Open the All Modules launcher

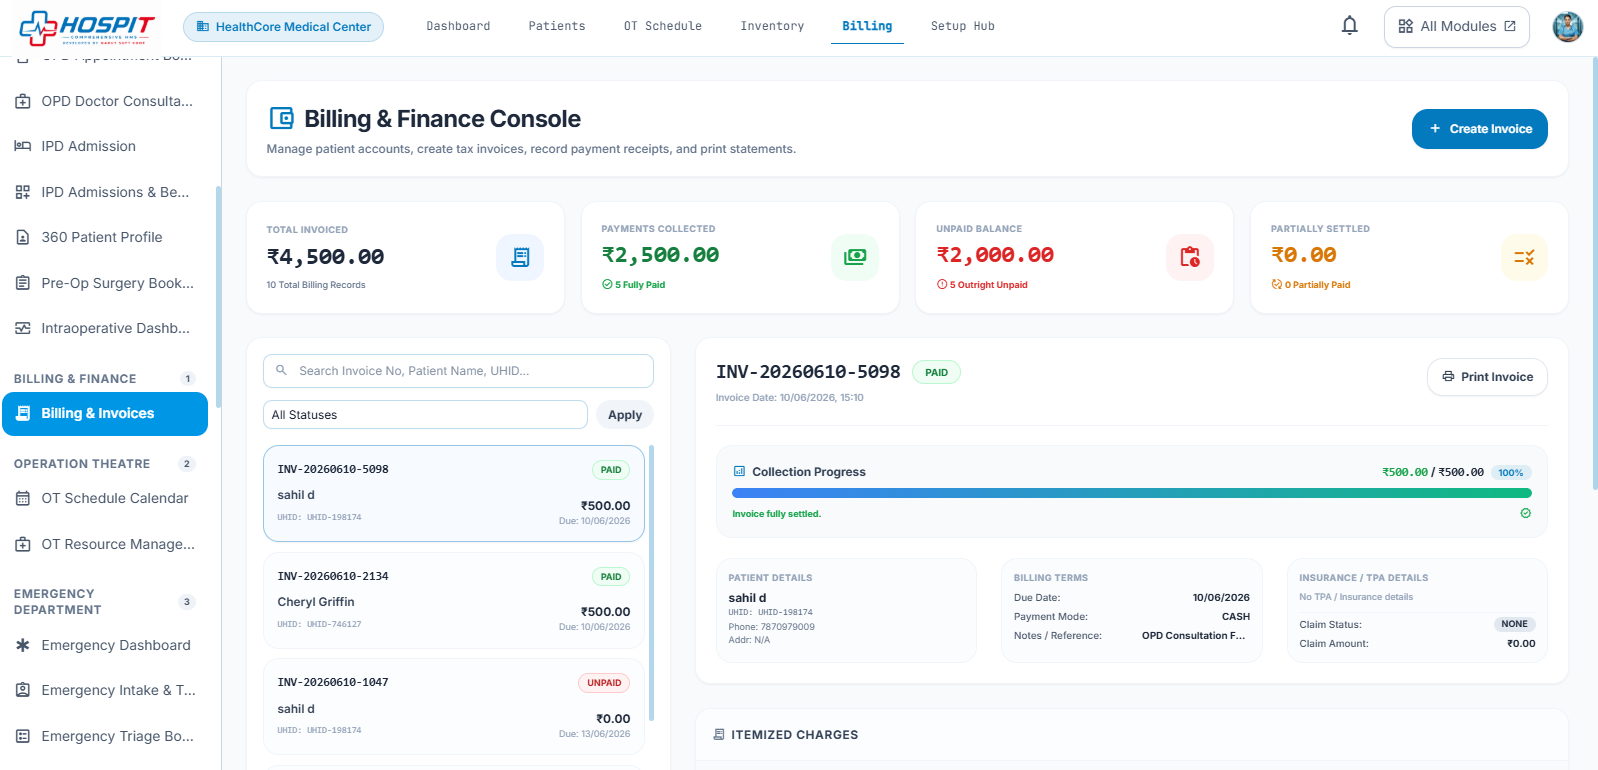tap(1456, 27)
